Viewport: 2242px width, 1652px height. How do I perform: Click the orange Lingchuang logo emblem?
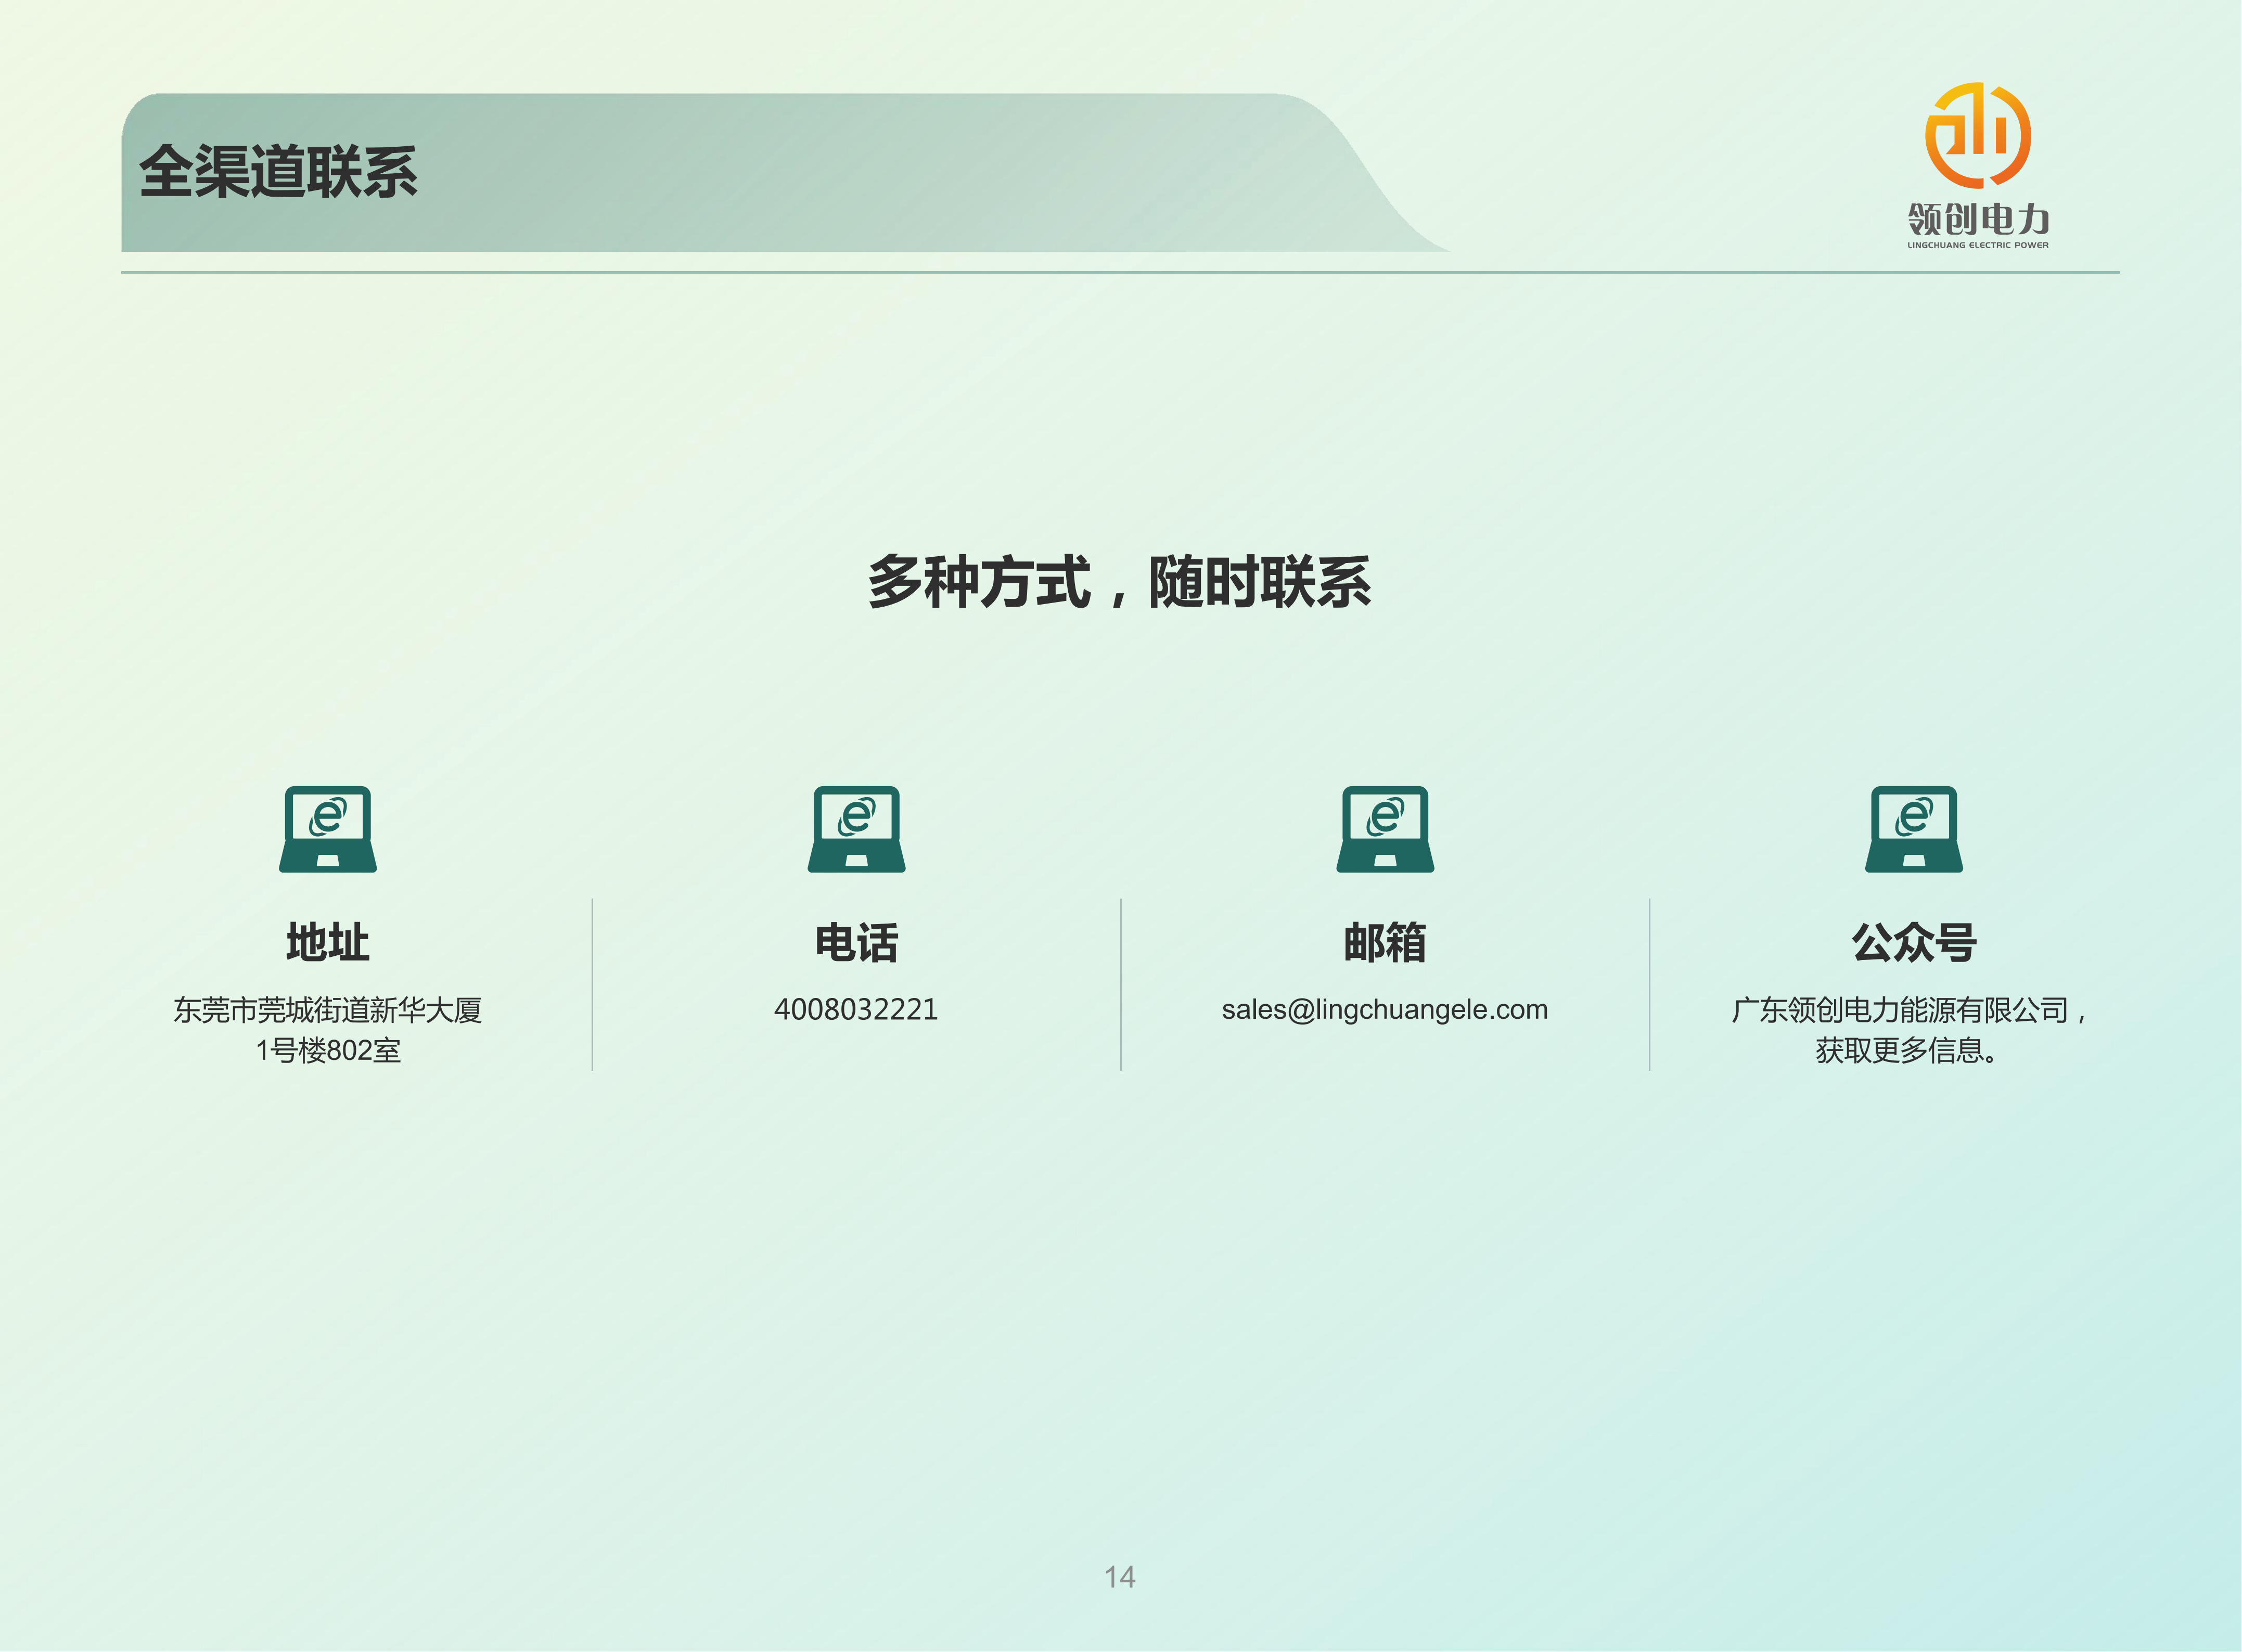(1977, 136)
